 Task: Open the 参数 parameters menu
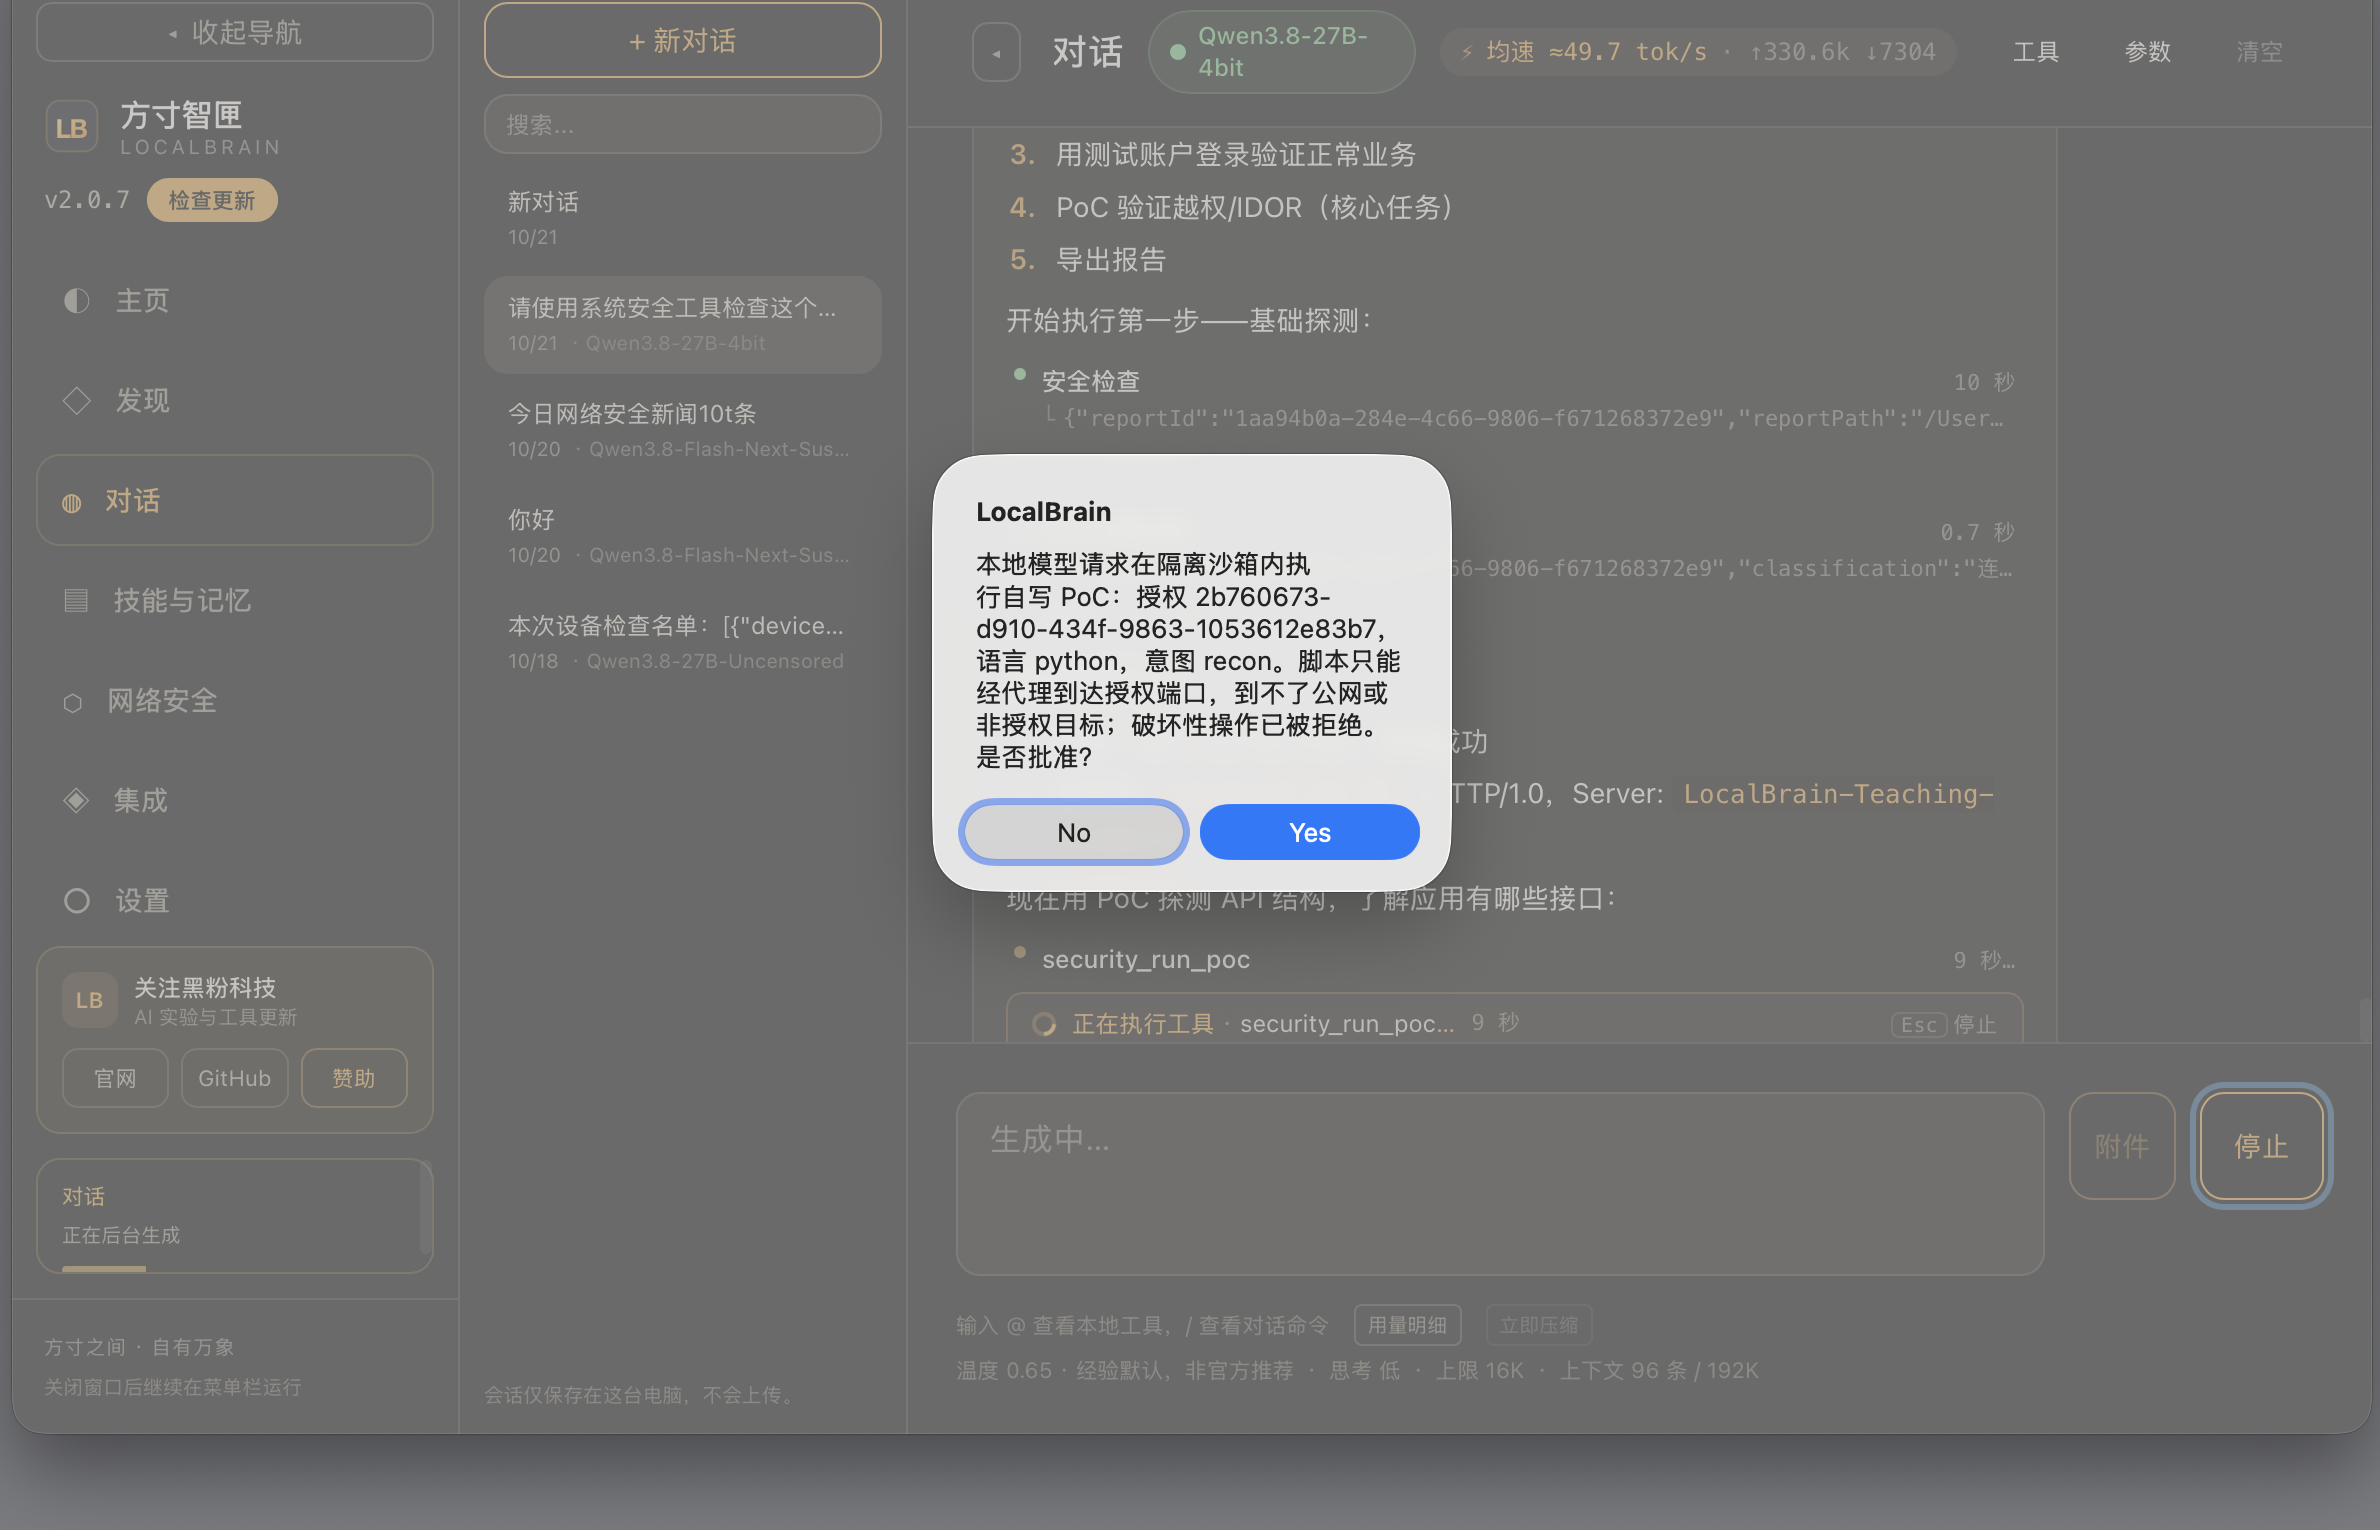pos(2148,52)
